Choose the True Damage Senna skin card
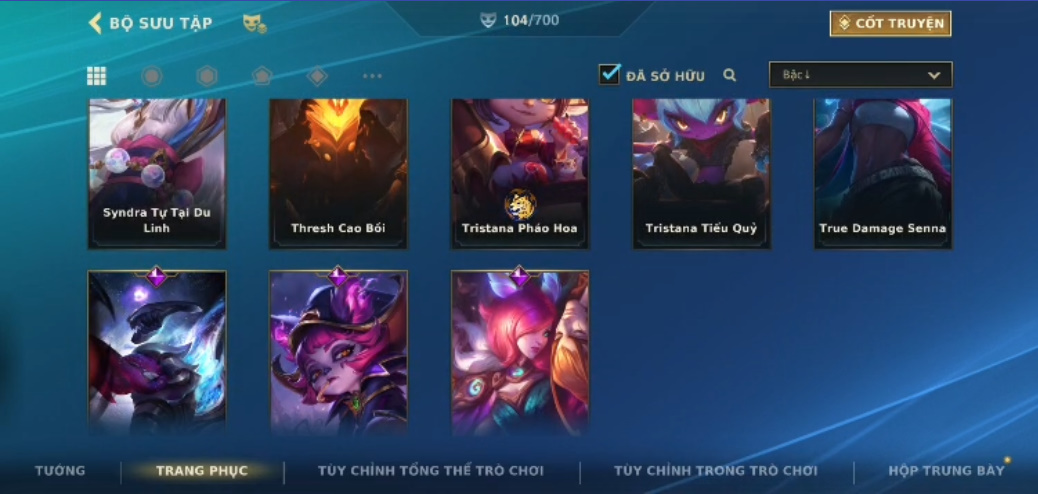The width and height of the screenshot is (1038, 494). 883,174
